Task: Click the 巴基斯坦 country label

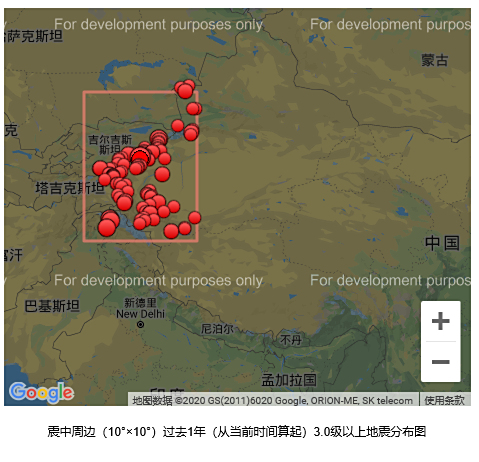Action: tap(52, 306)
